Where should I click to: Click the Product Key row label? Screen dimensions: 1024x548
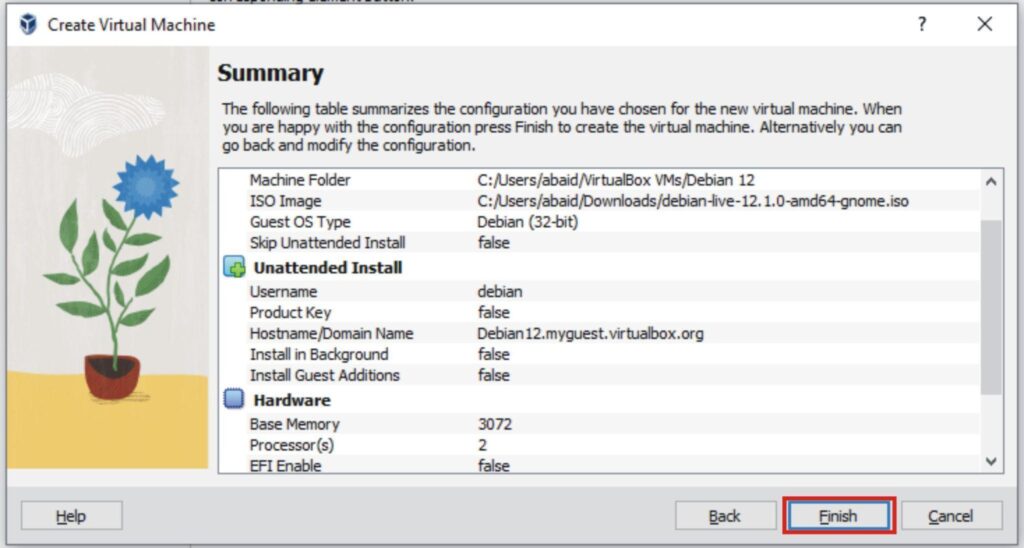pyautogui.click(x=290, y=312)
